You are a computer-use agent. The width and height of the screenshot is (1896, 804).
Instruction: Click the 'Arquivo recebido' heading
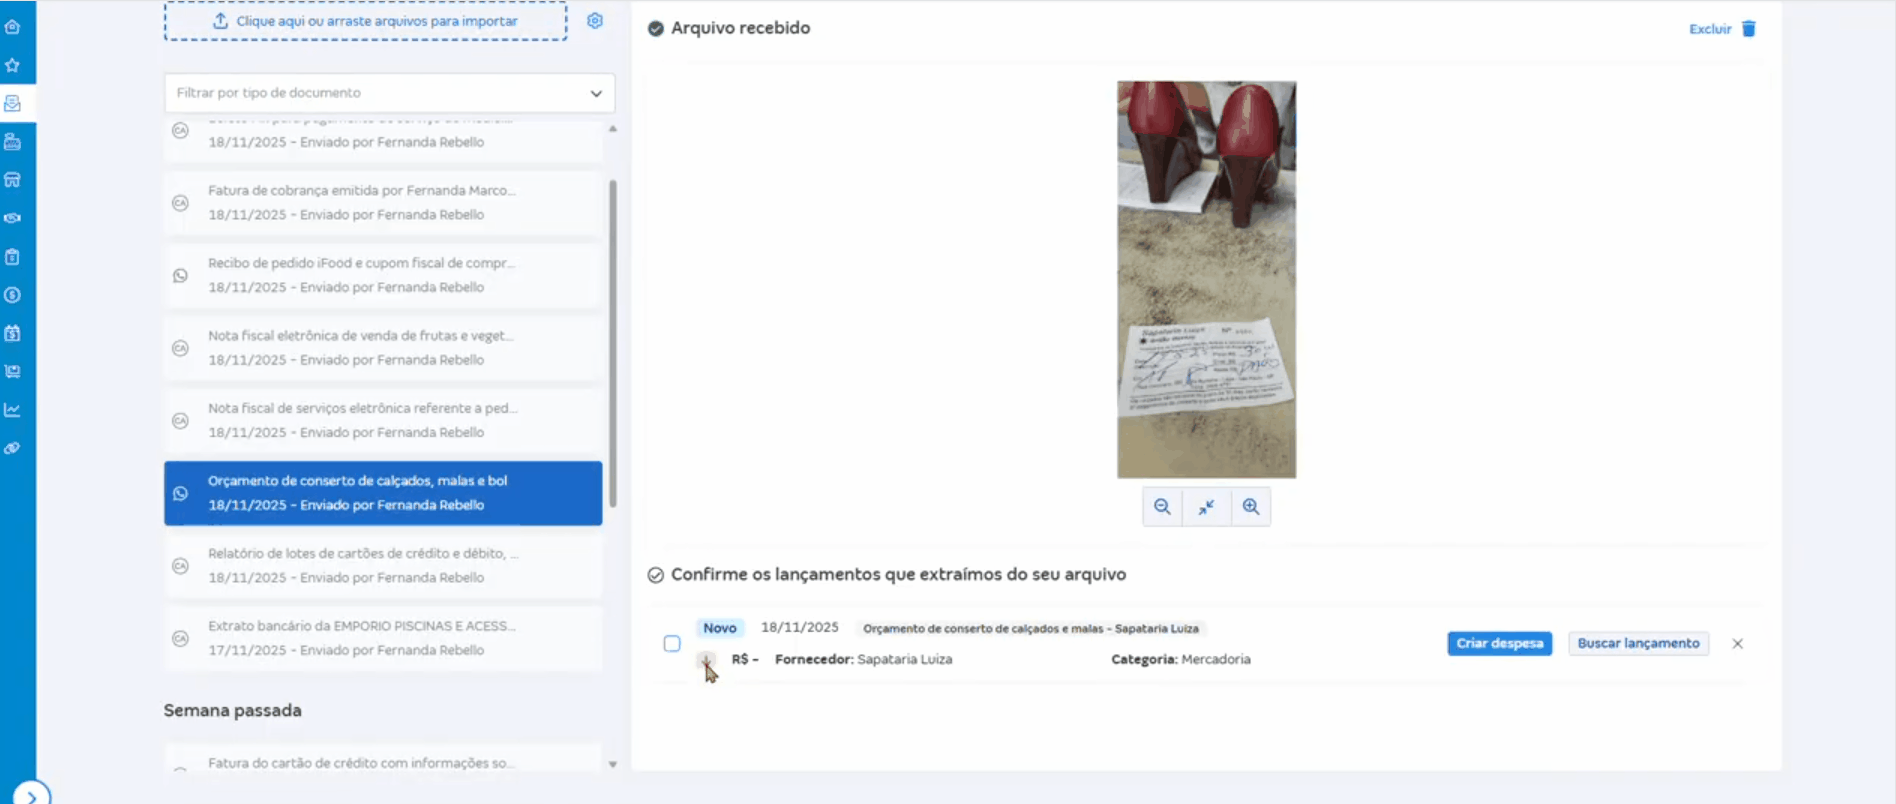point(741,28)
